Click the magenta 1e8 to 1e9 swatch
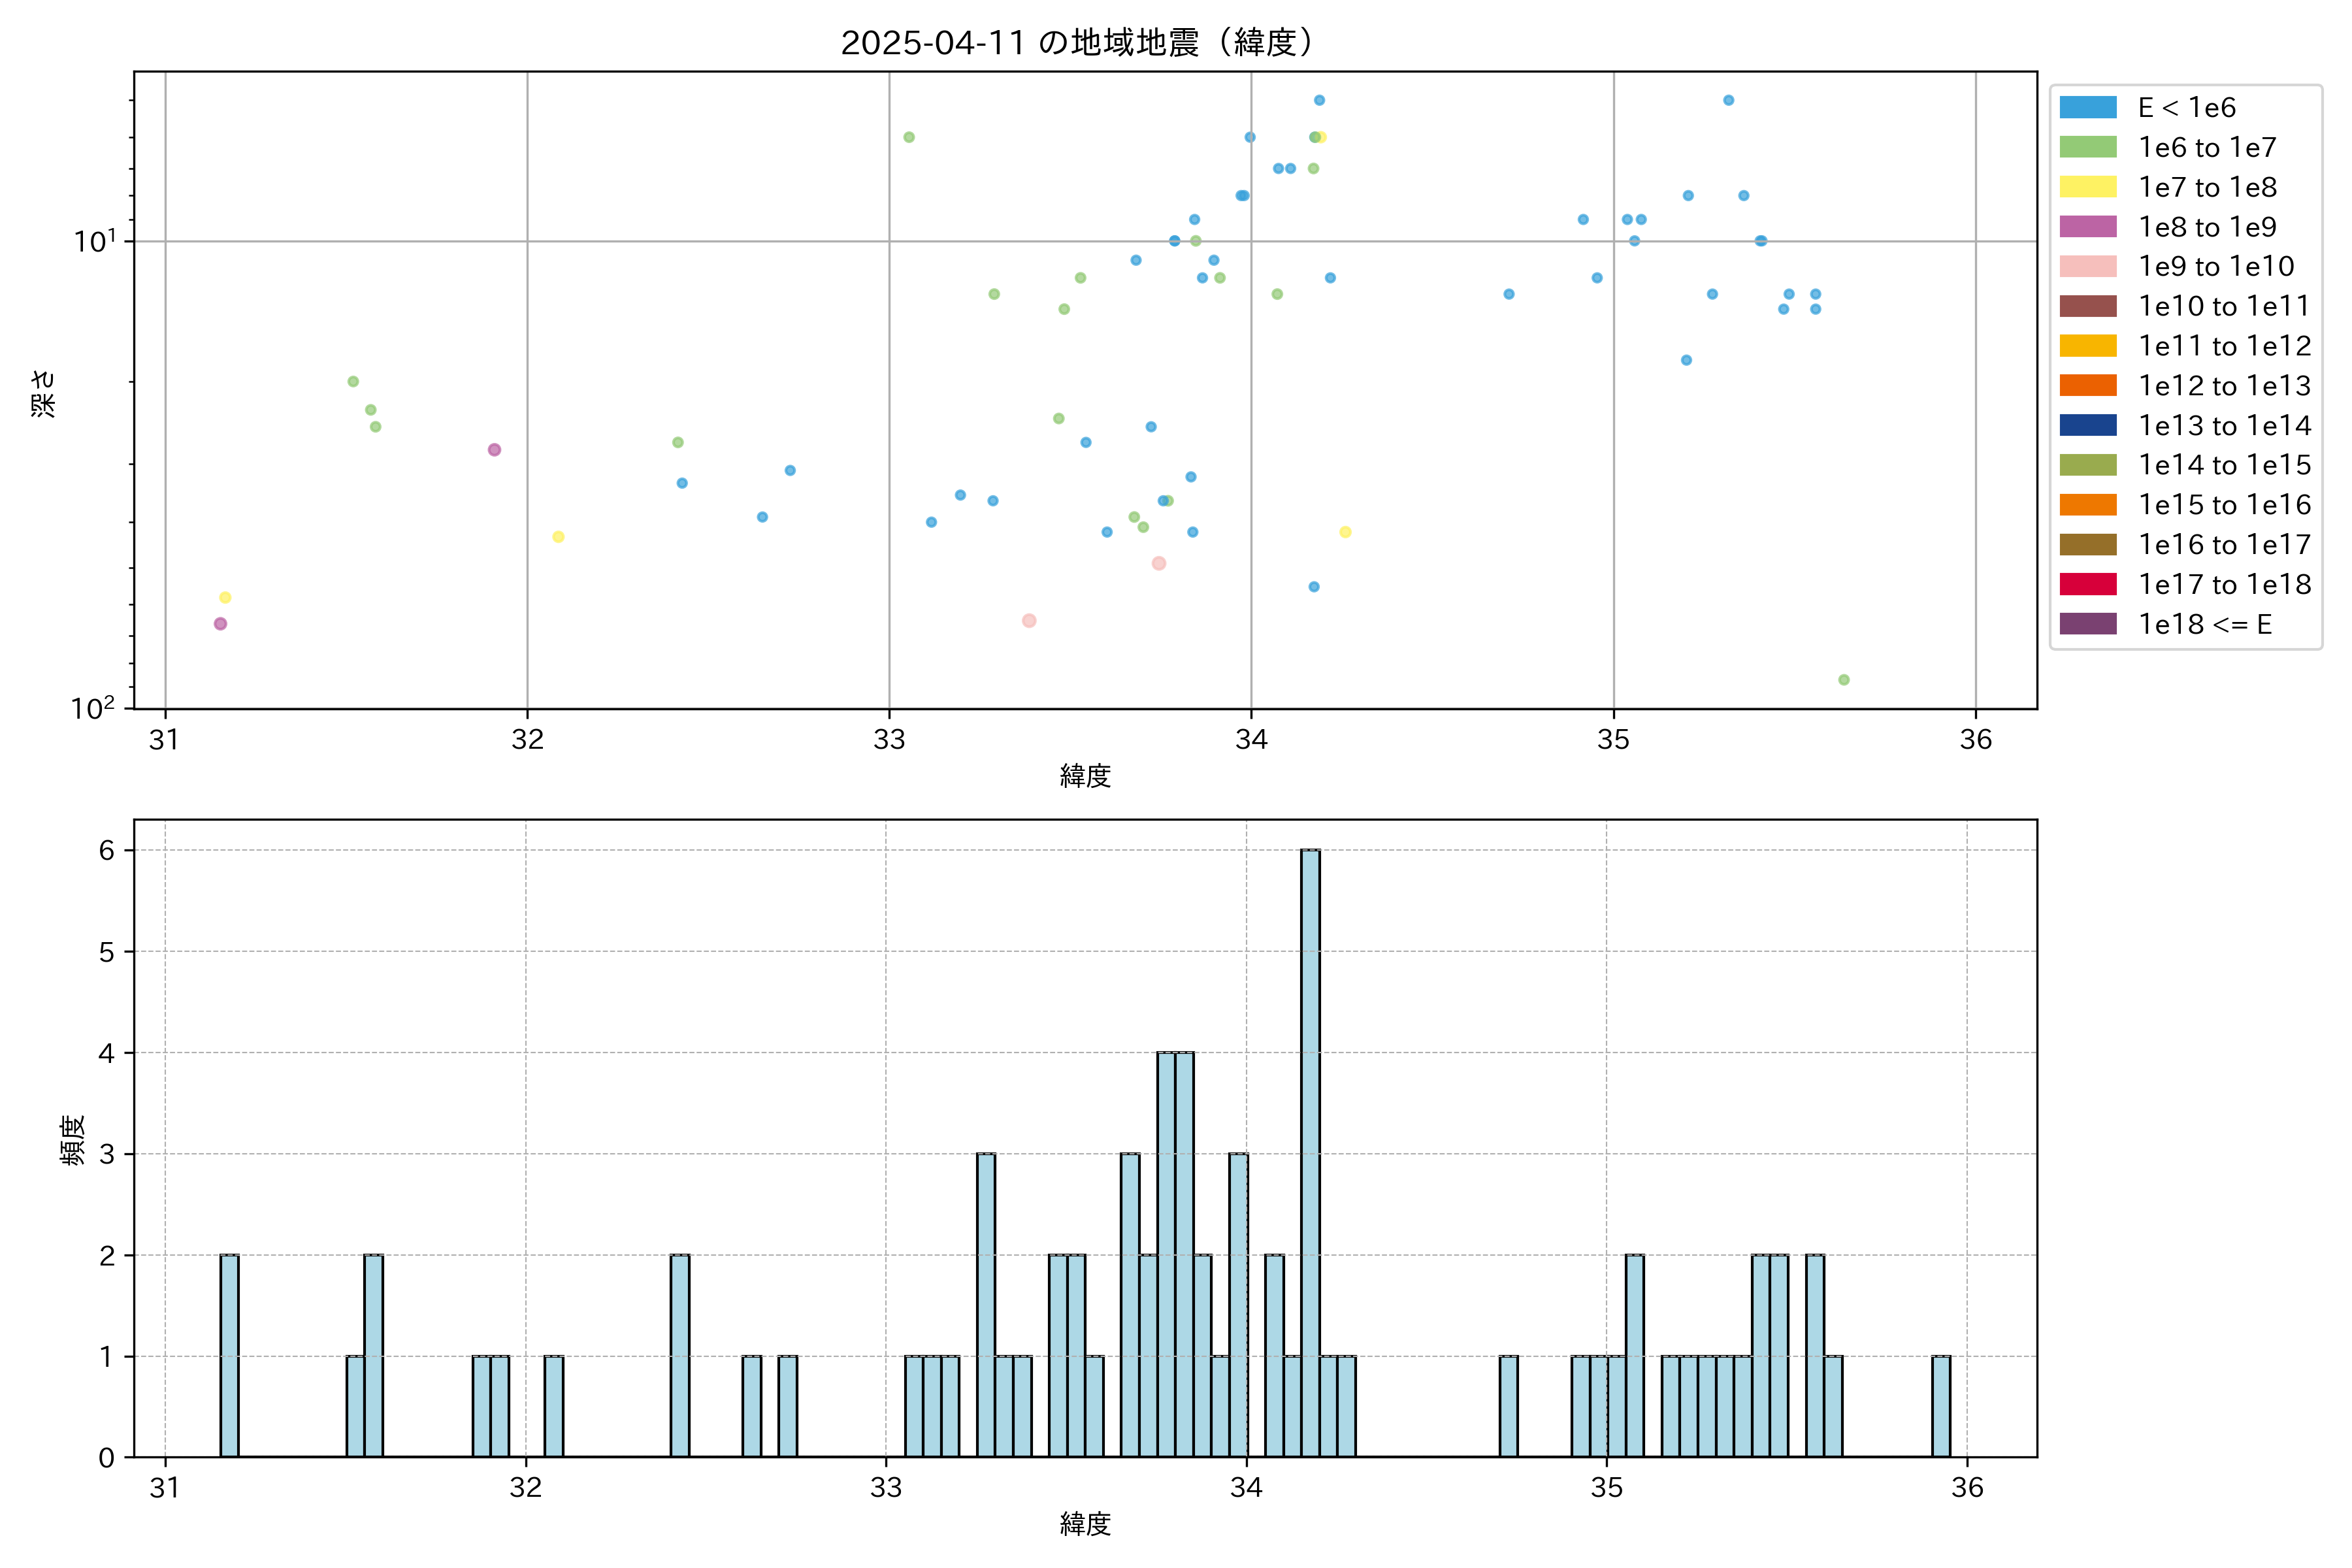Viewport: 2352px width, 1568px height. [2088, 227]
